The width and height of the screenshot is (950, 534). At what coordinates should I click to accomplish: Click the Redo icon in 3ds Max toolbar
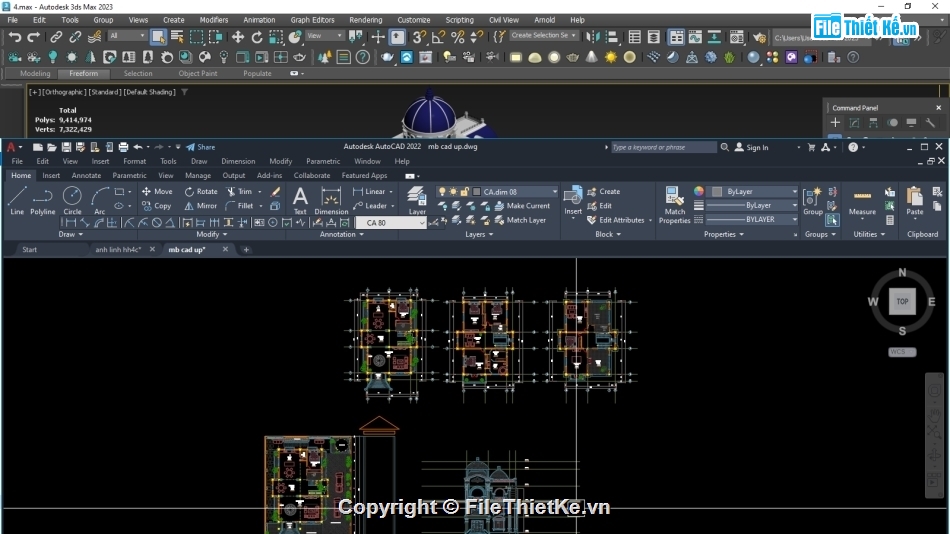[34, 37]
